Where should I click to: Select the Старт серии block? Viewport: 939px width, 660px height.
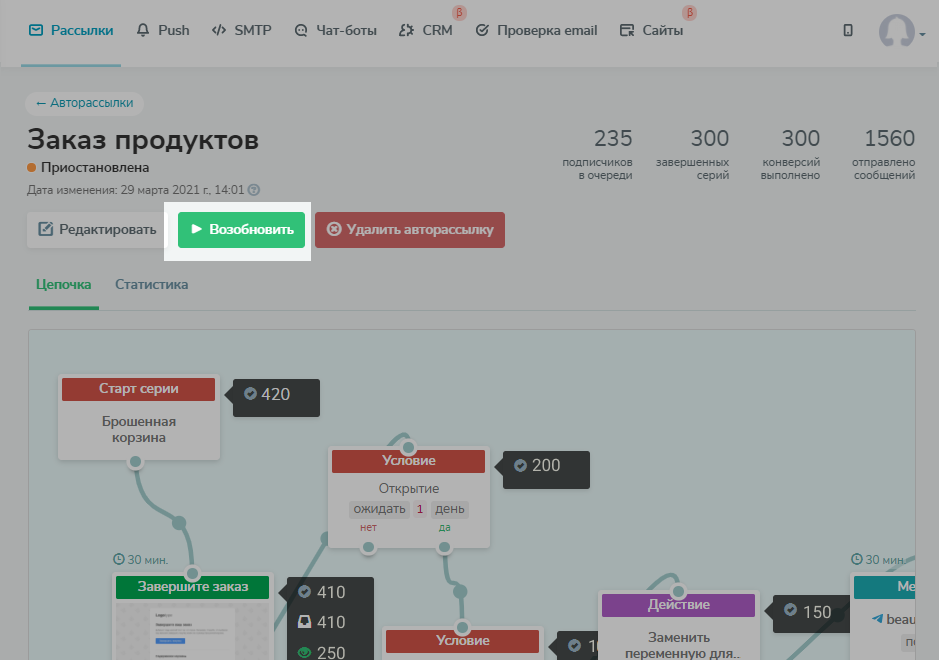(x=138, y=417)
